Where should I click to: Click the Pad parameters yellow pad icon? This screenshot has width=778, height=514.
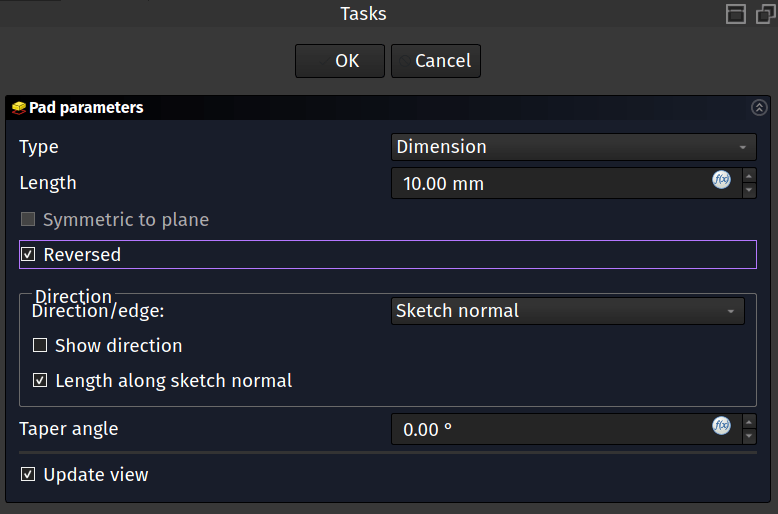click(x=19, y=108)
